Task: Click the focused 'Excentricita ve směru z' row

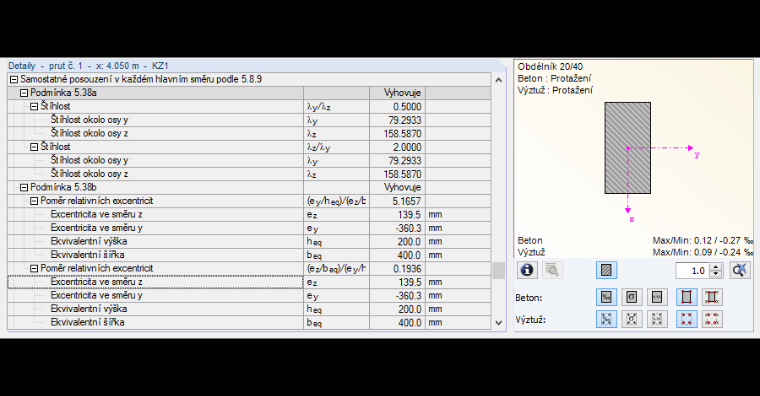Action: click(x=156, y=282)
